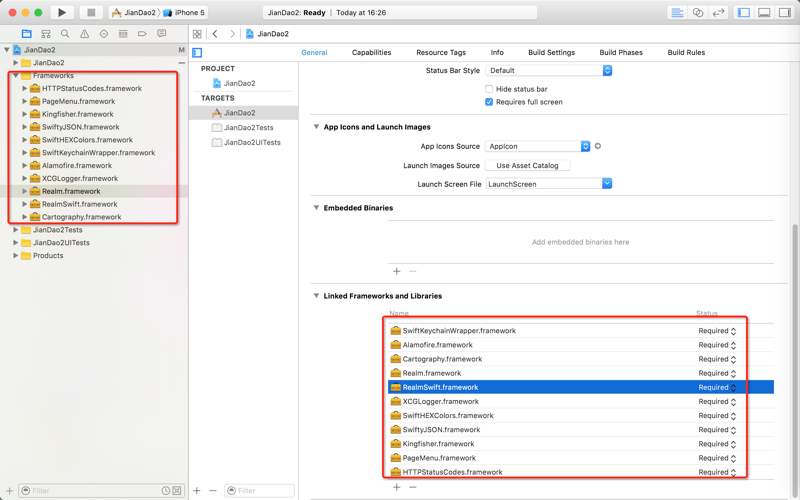Toggle the Debug area panel
The width and height of the screenshot is (800, 500).
pyautogui.click(x=764, y=13)
